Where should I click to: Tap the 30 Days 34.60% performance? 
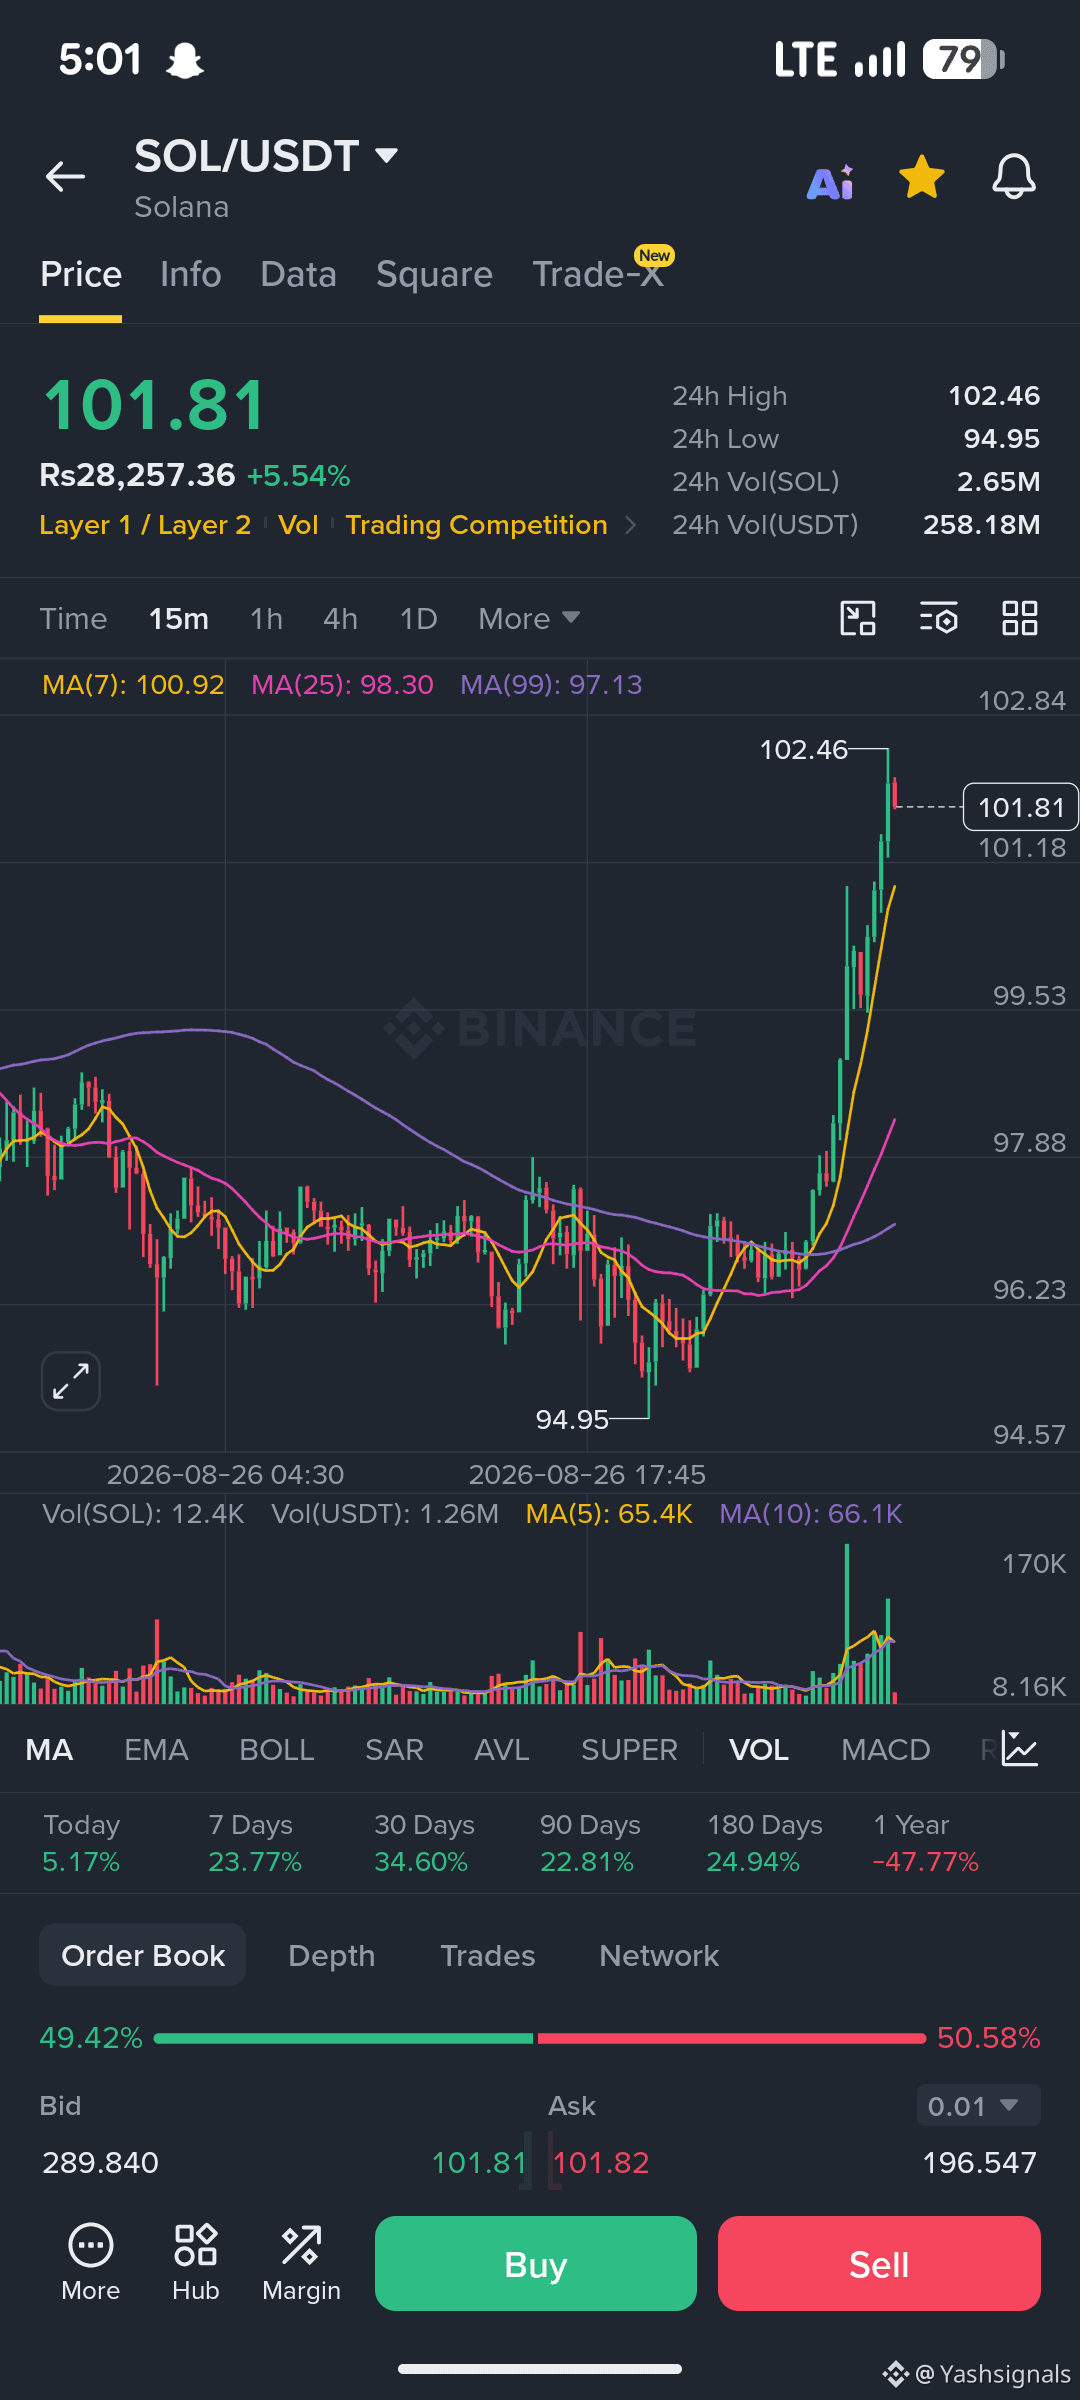(x=424, y=1843)
